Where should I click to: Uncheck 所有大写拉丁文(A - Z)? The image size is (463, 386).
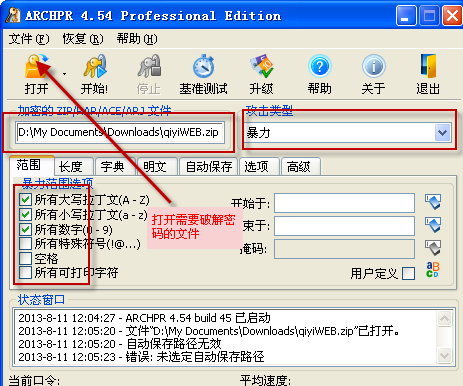pos(26,200)
